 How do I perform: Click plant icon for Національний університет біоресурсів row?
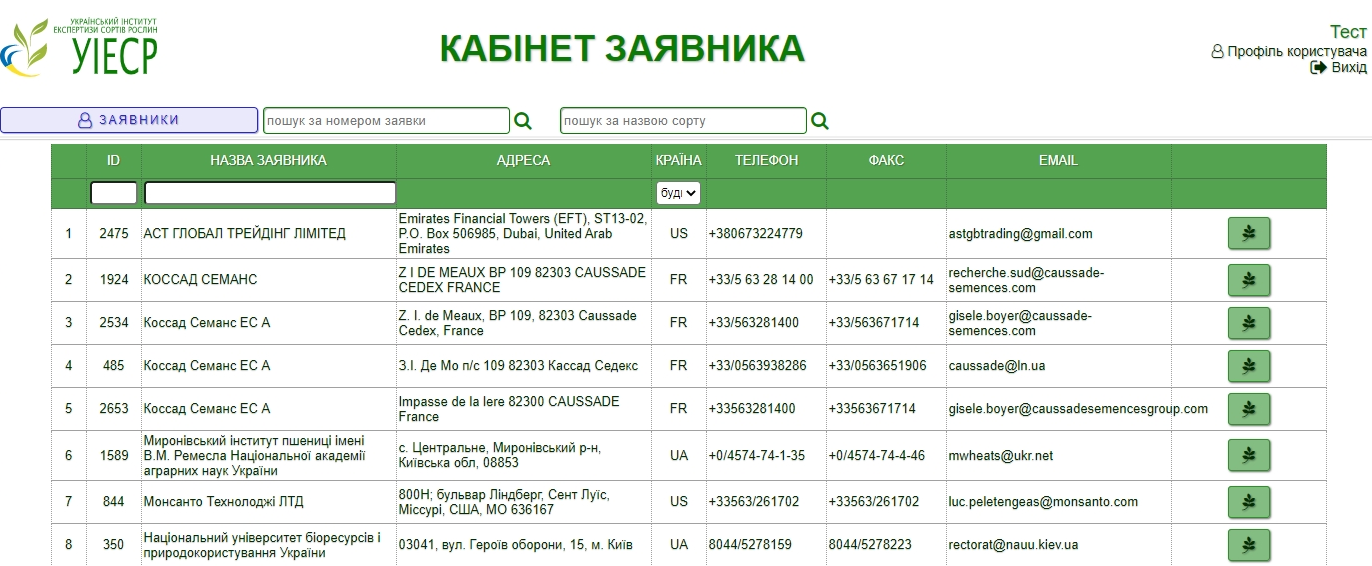point(1248,545)
